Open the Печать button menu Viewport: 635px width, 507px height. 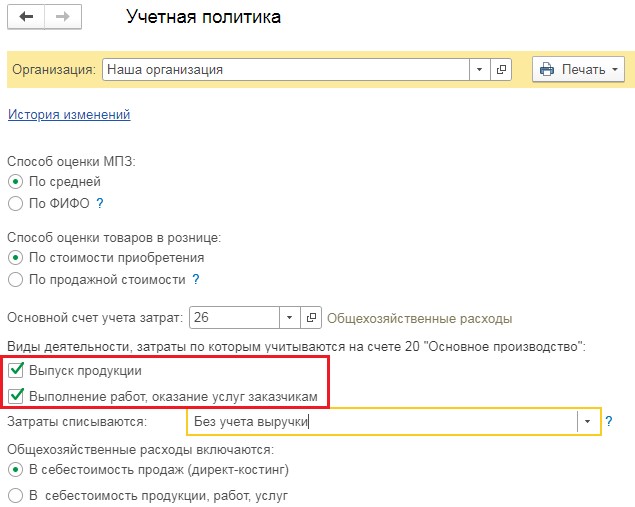pyautogui.click(x=578, y=69)
